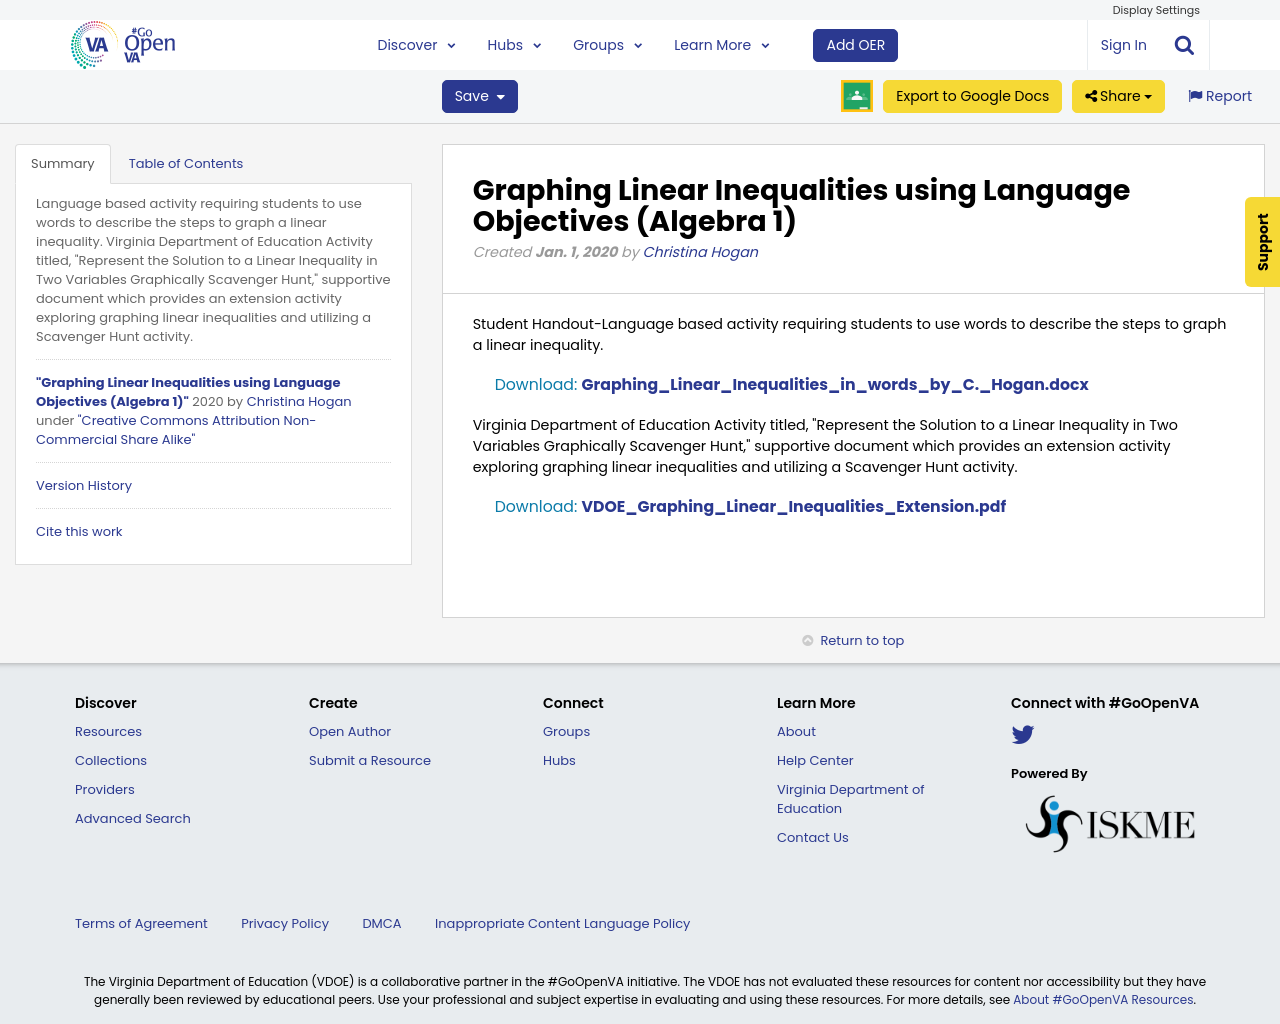Image resolution: width=1280 pixels, height=1024 pixels.
Task: View Christina Hogan's author profile
Action: coord(700,250)
